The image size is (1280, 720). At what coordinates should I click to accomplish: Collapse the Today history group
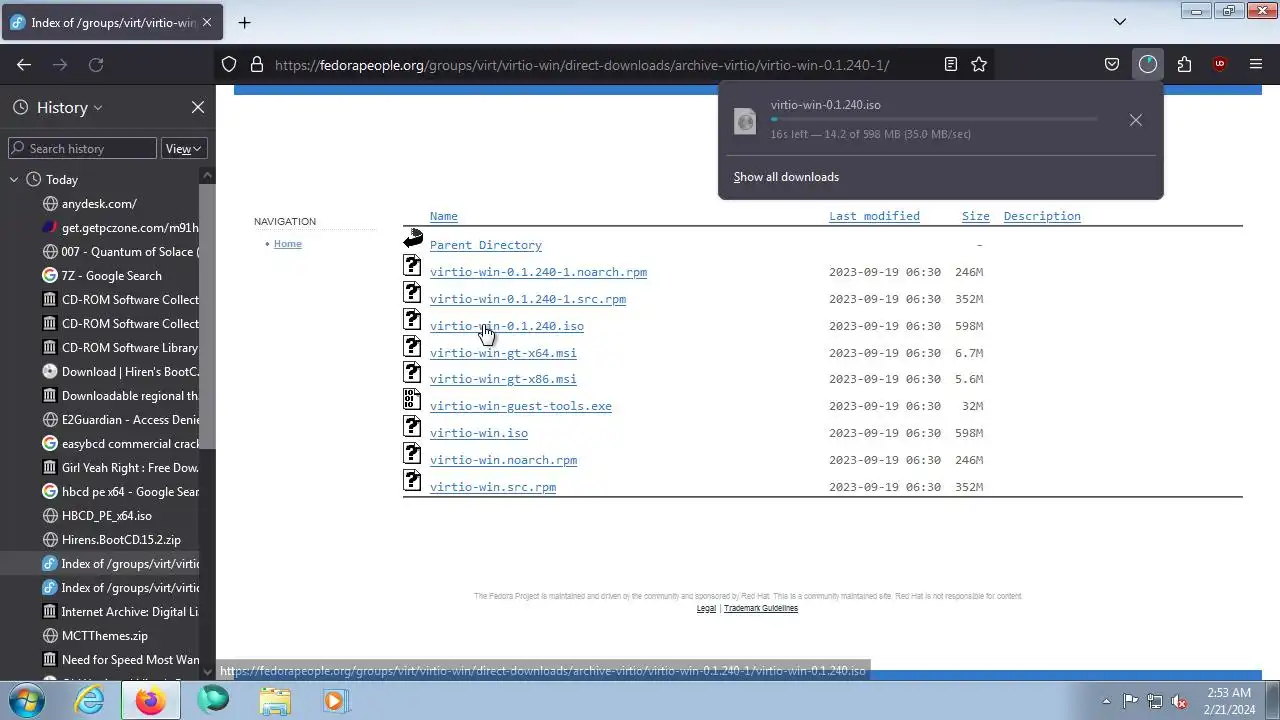click(14, 180)
